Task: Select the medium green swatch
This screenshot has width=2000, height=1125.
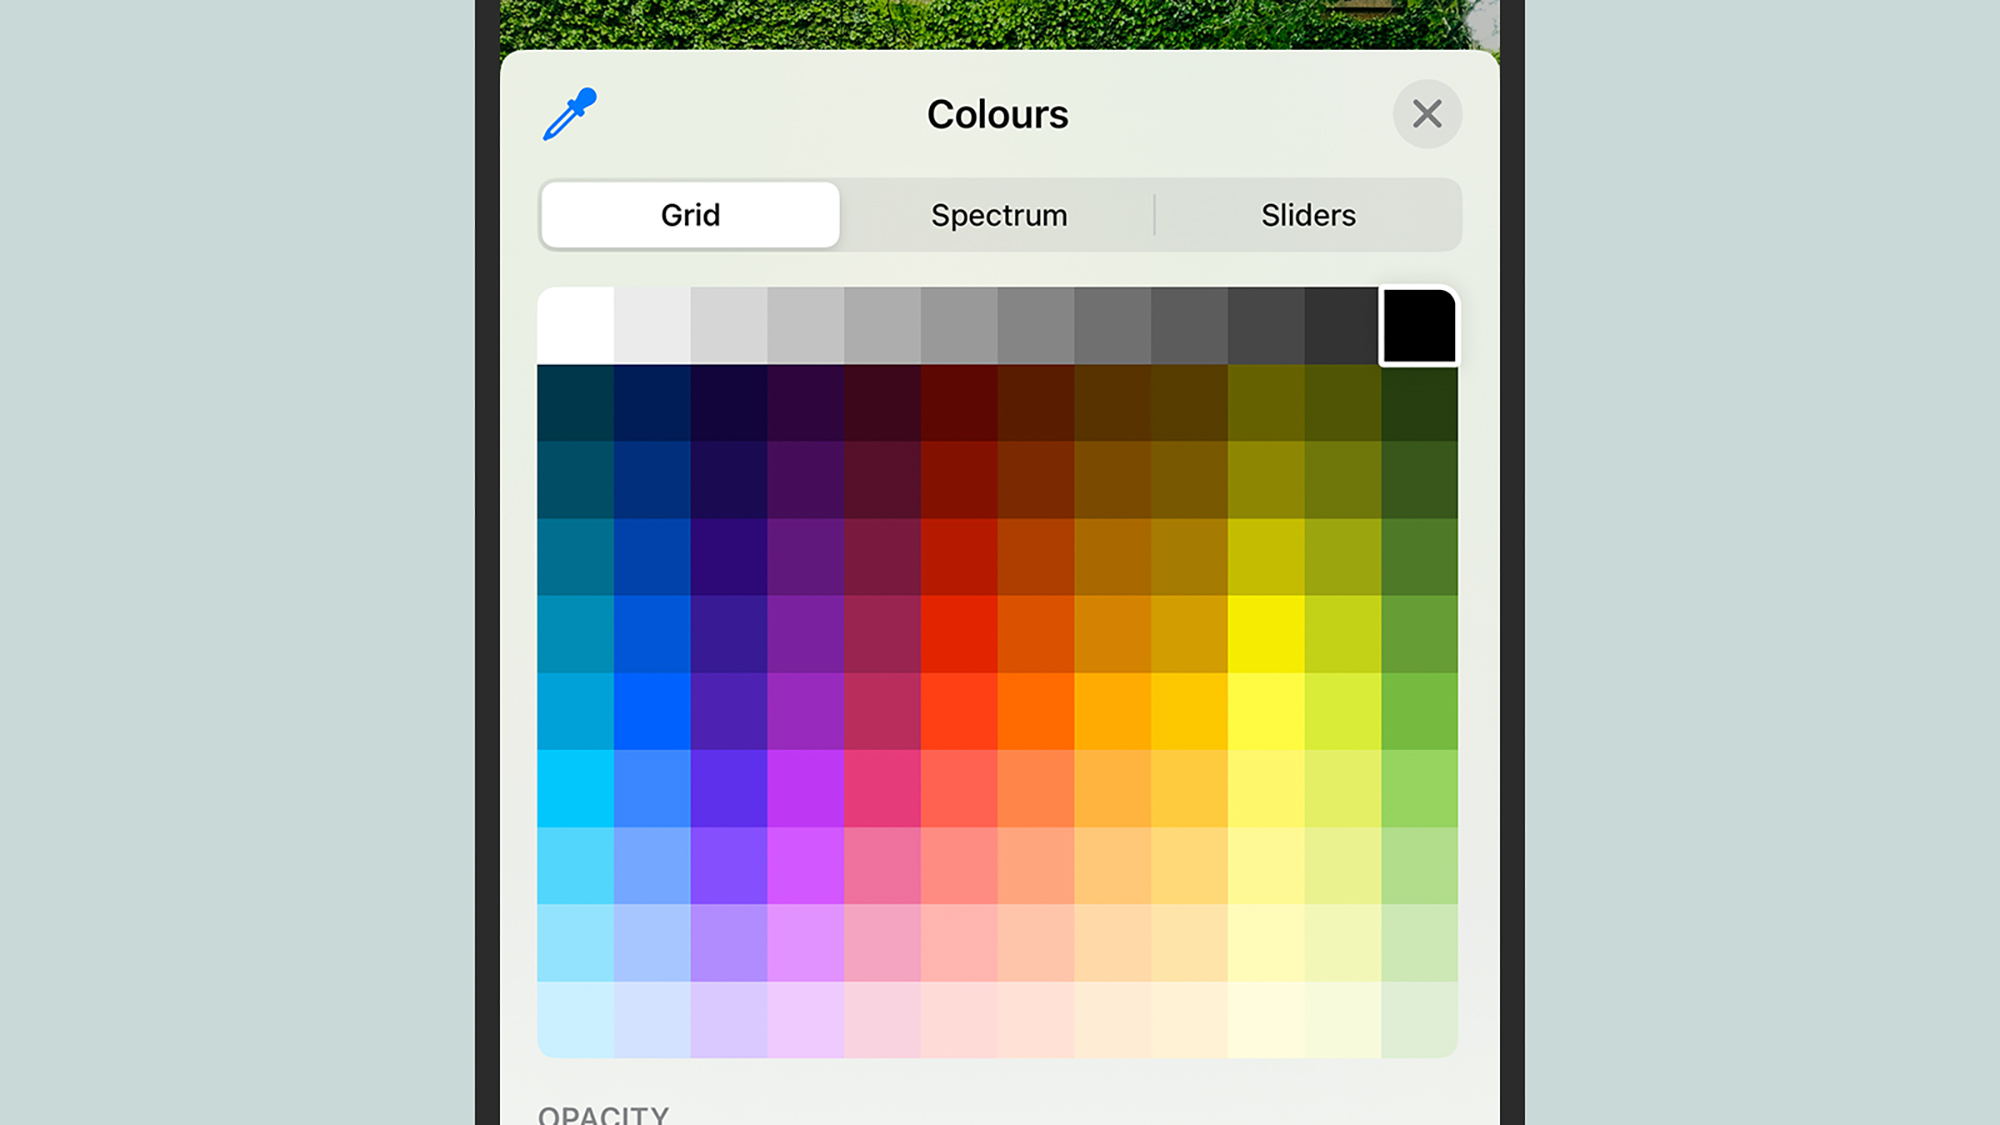Action: coord(1419,711)
